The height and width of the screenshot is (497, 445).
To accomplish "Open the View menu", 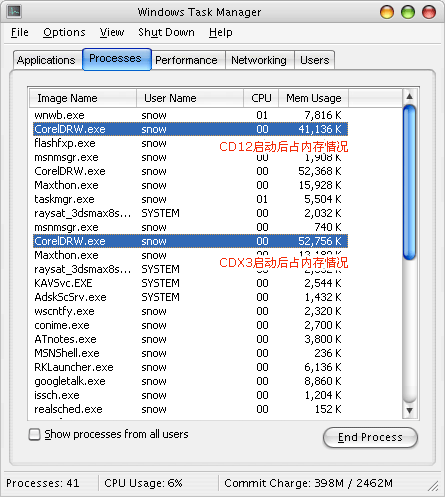I will pos(112,32).
